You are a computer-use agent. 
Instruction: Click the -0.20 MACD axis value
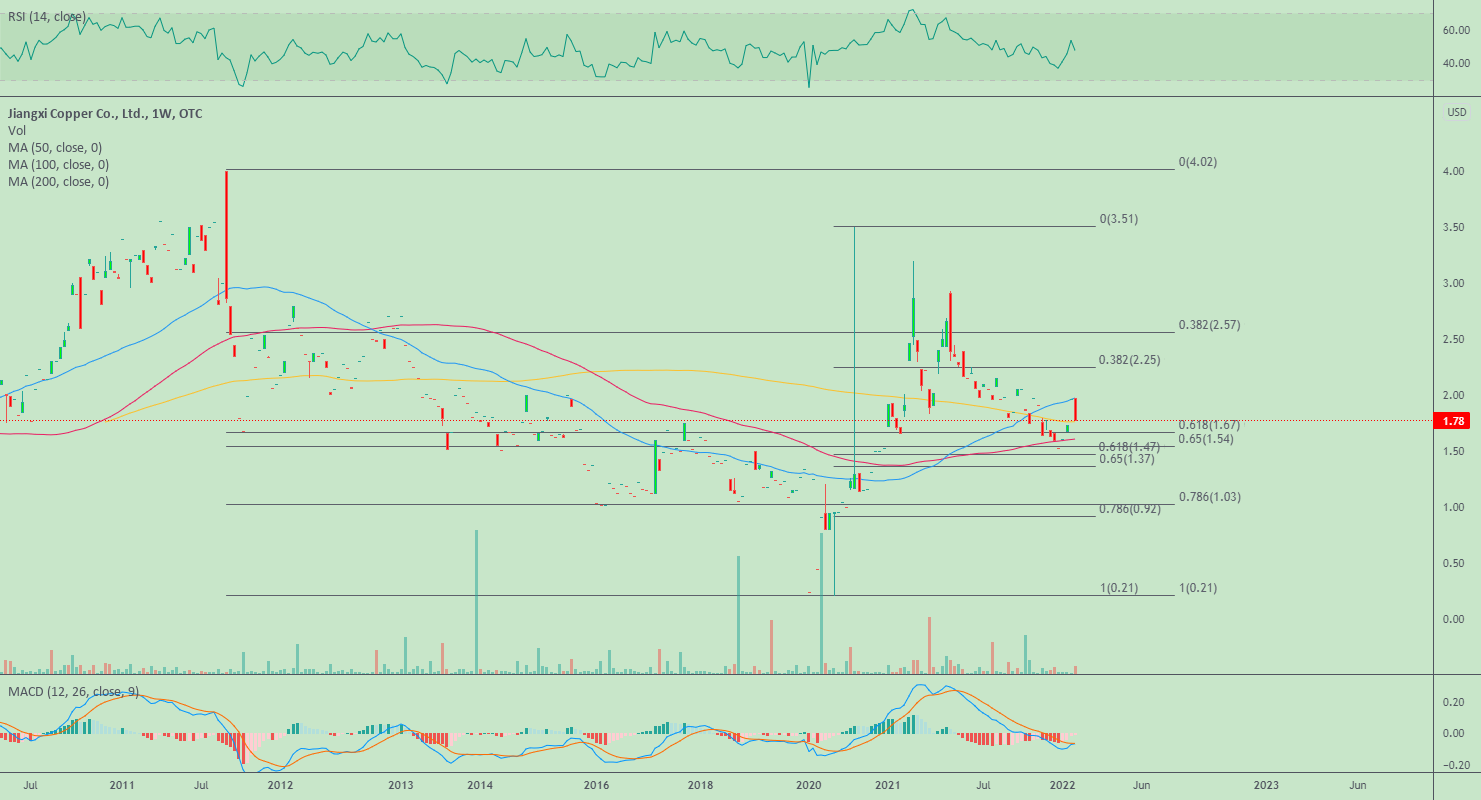(1455, 766)
